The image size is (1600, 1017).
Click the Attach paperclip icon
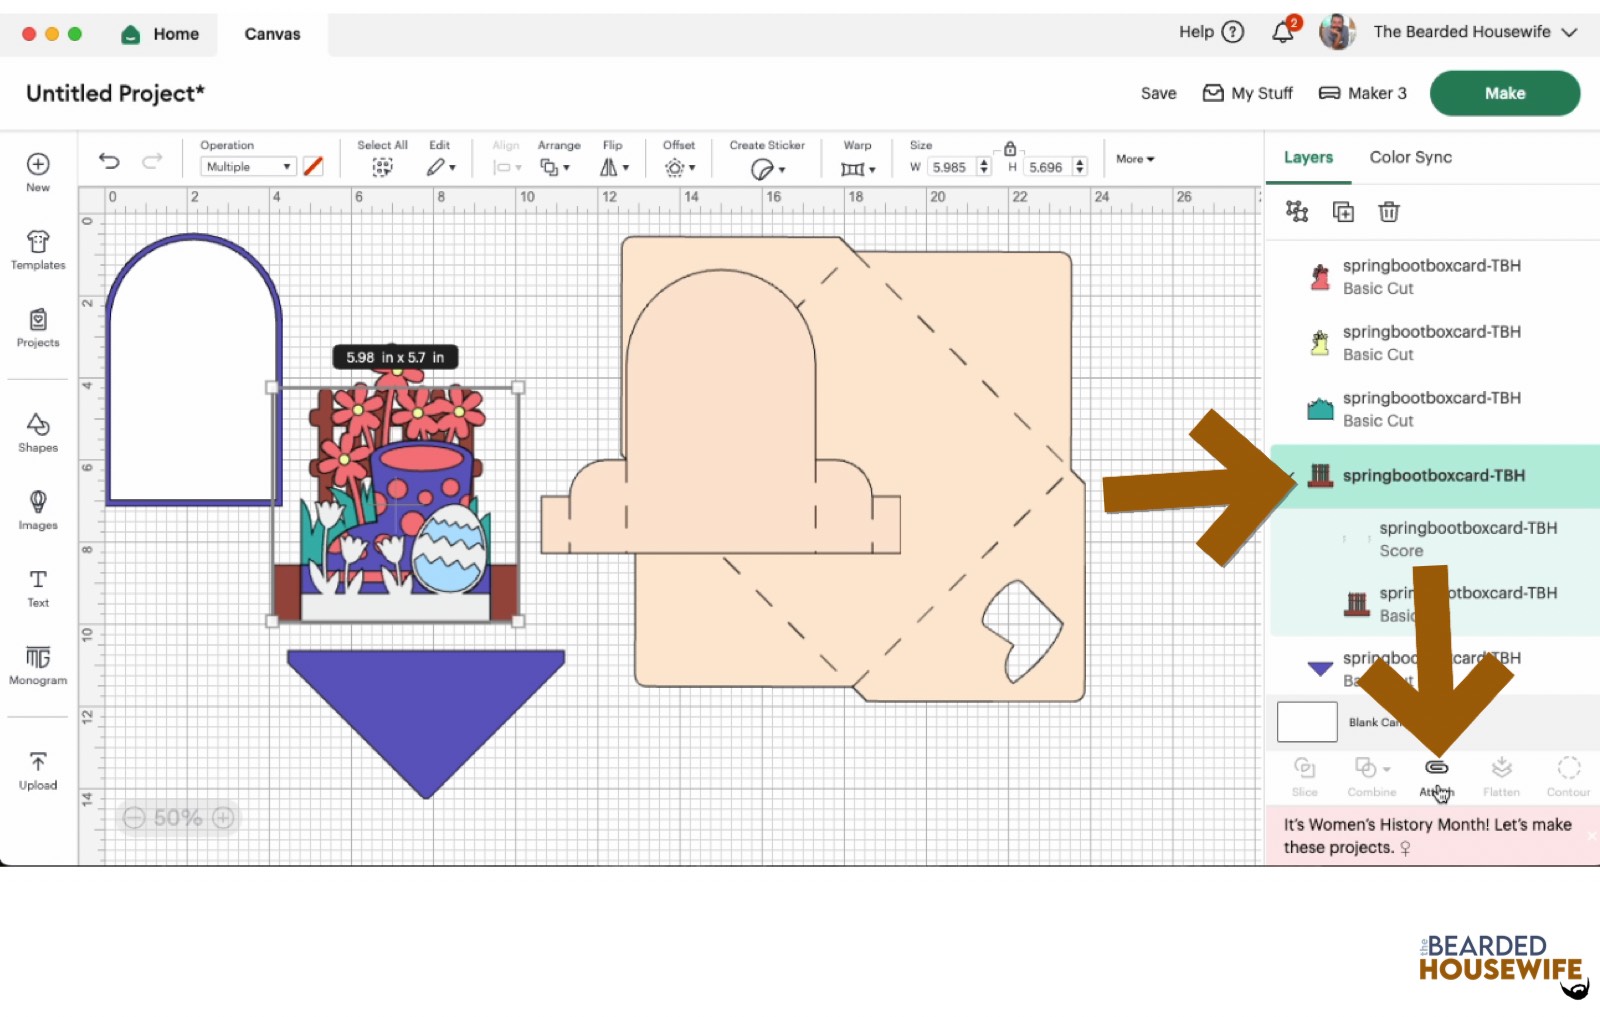point(1436,768)
